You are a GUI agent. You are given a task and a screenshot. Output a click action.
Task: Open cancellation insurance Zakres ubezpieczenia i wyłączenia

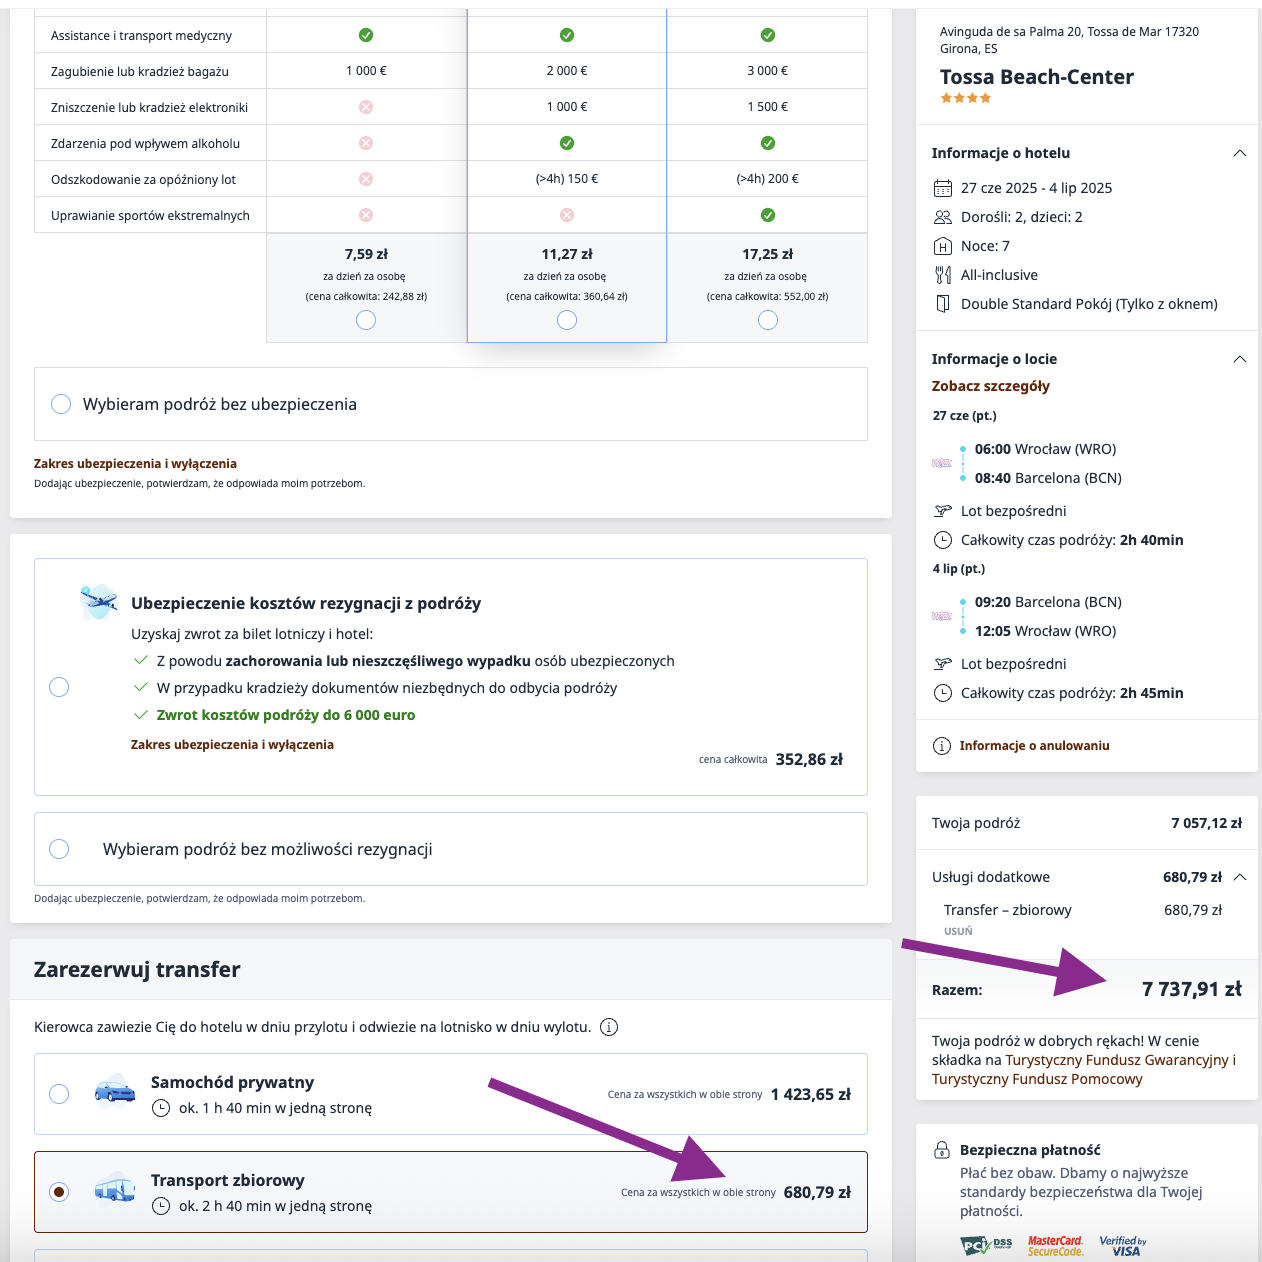(232, 745)
